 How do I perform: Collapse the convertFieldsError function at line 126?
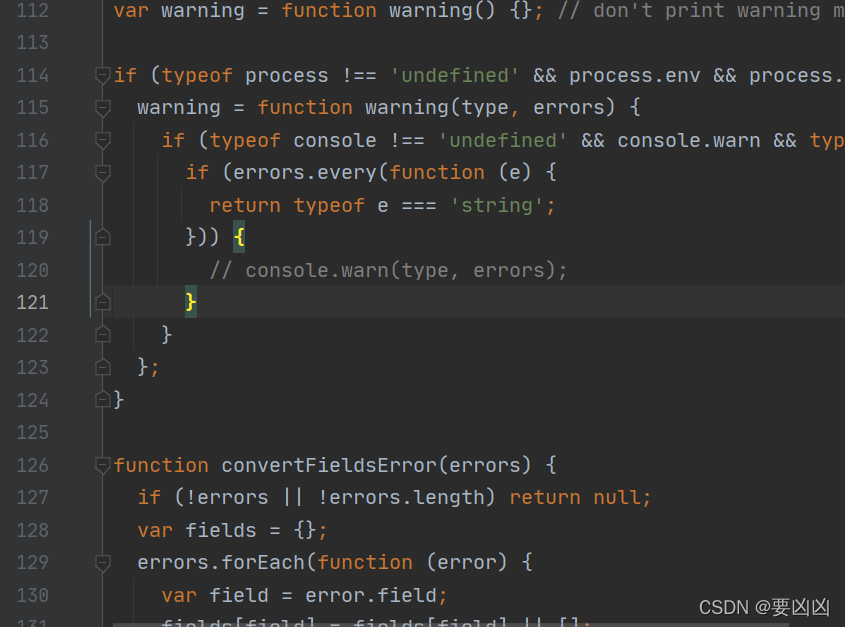[x=101, y=465]
